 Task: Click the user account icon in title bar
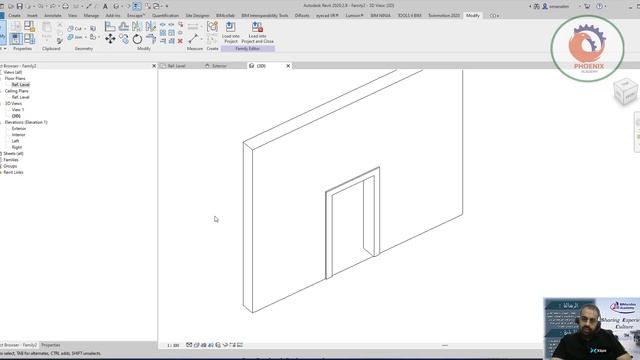coord(545,7)
